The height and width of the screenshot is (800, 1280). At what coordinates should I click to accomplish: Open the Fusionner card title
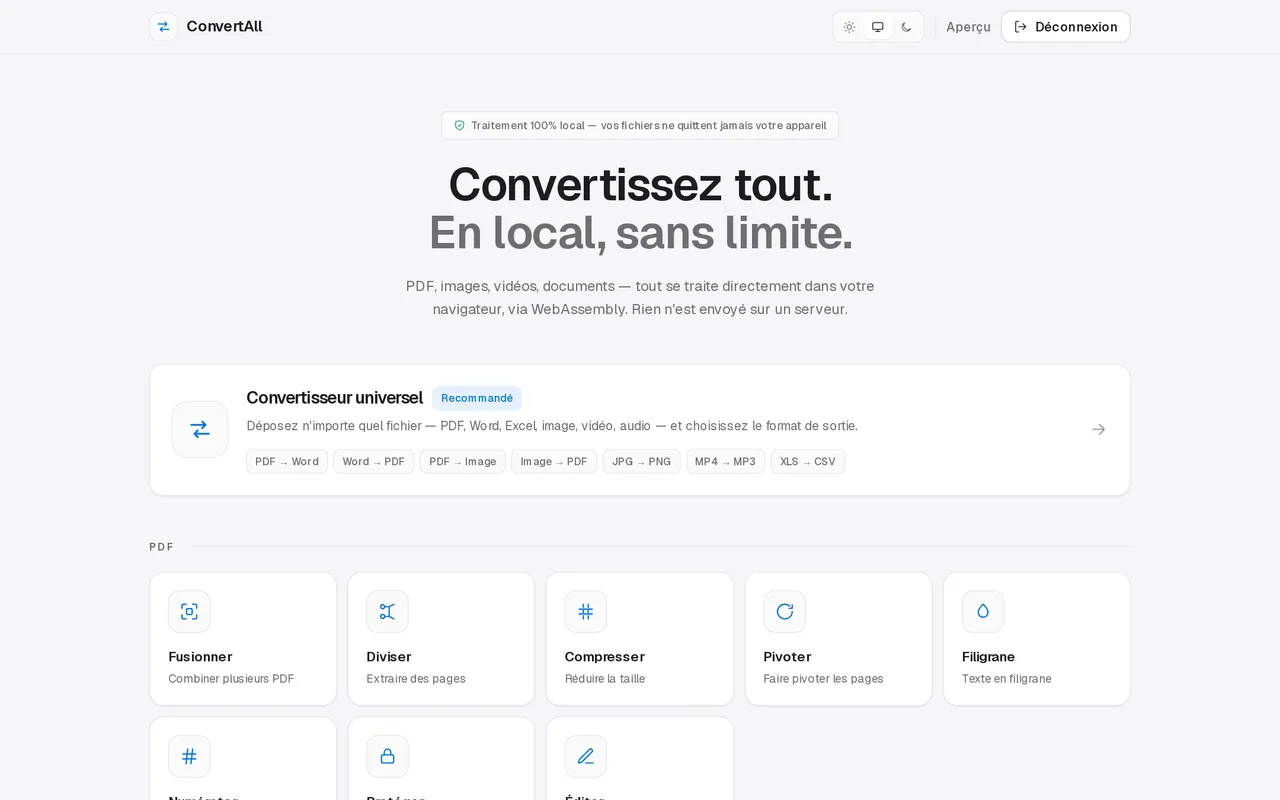[200, 657]
